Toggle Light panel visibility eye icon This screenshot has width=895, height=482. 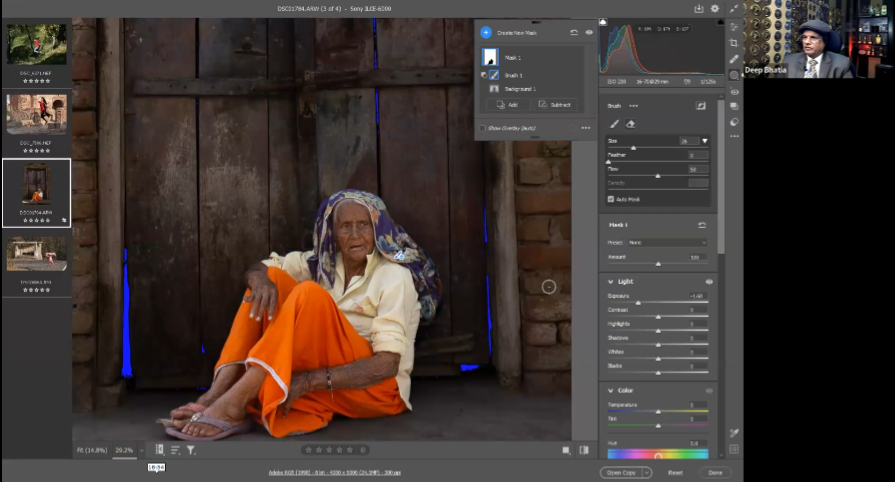point(709,282)
